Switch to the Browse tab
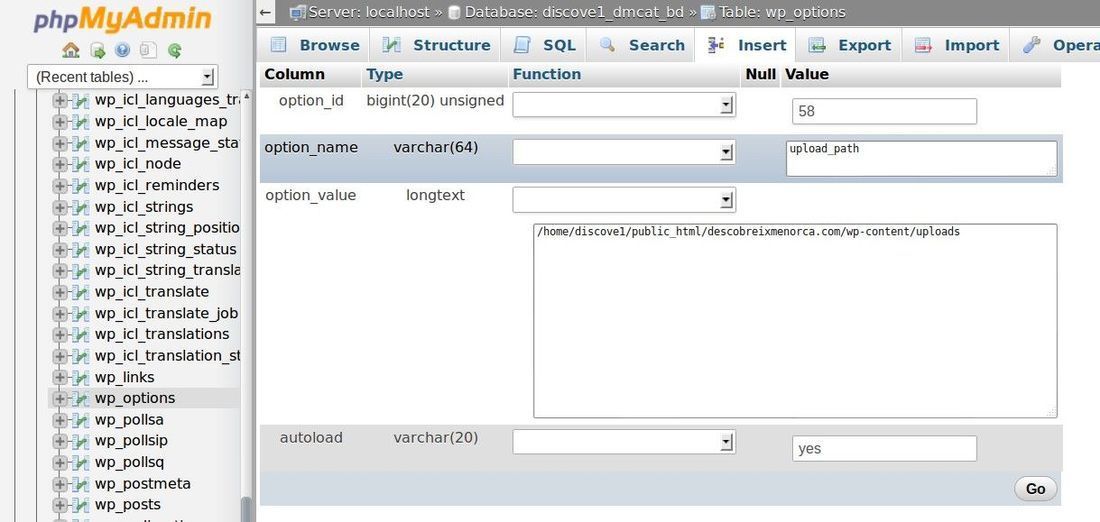Image resolution: width=1100 pixels, height=522 pixels. 314,45
